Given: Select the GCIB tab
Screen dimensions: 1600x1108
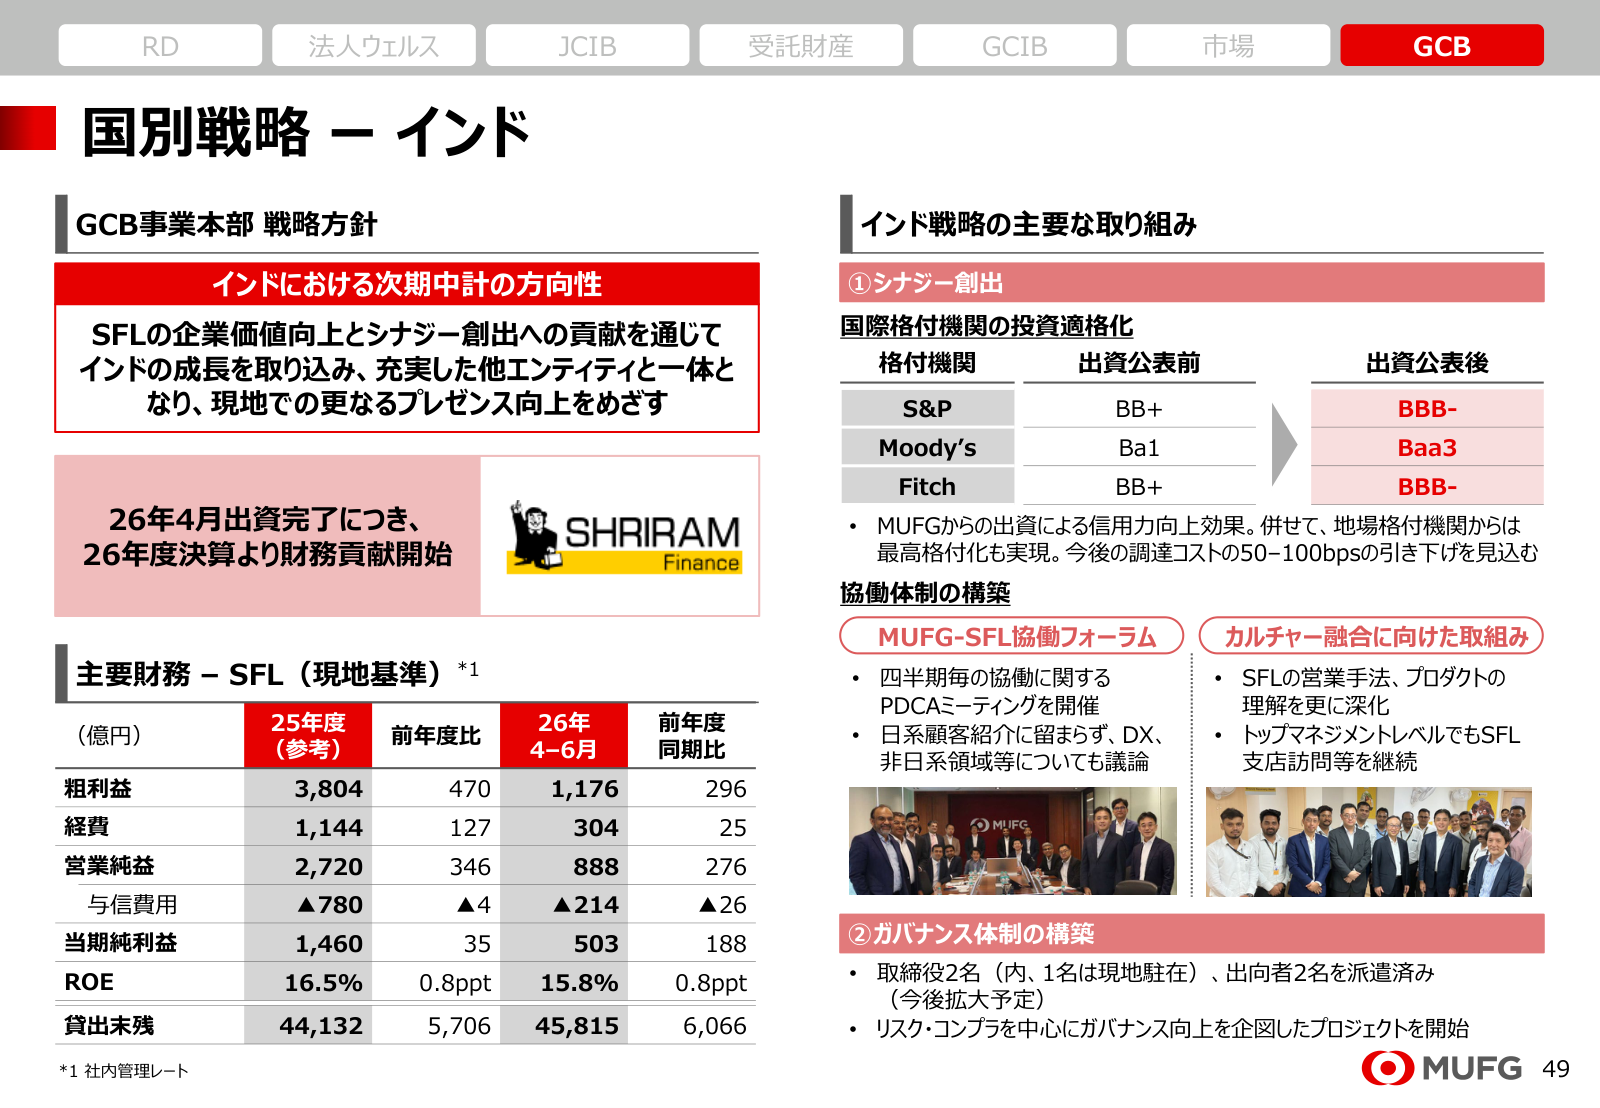Looking at the screenshot, I should click(1015, 45).
